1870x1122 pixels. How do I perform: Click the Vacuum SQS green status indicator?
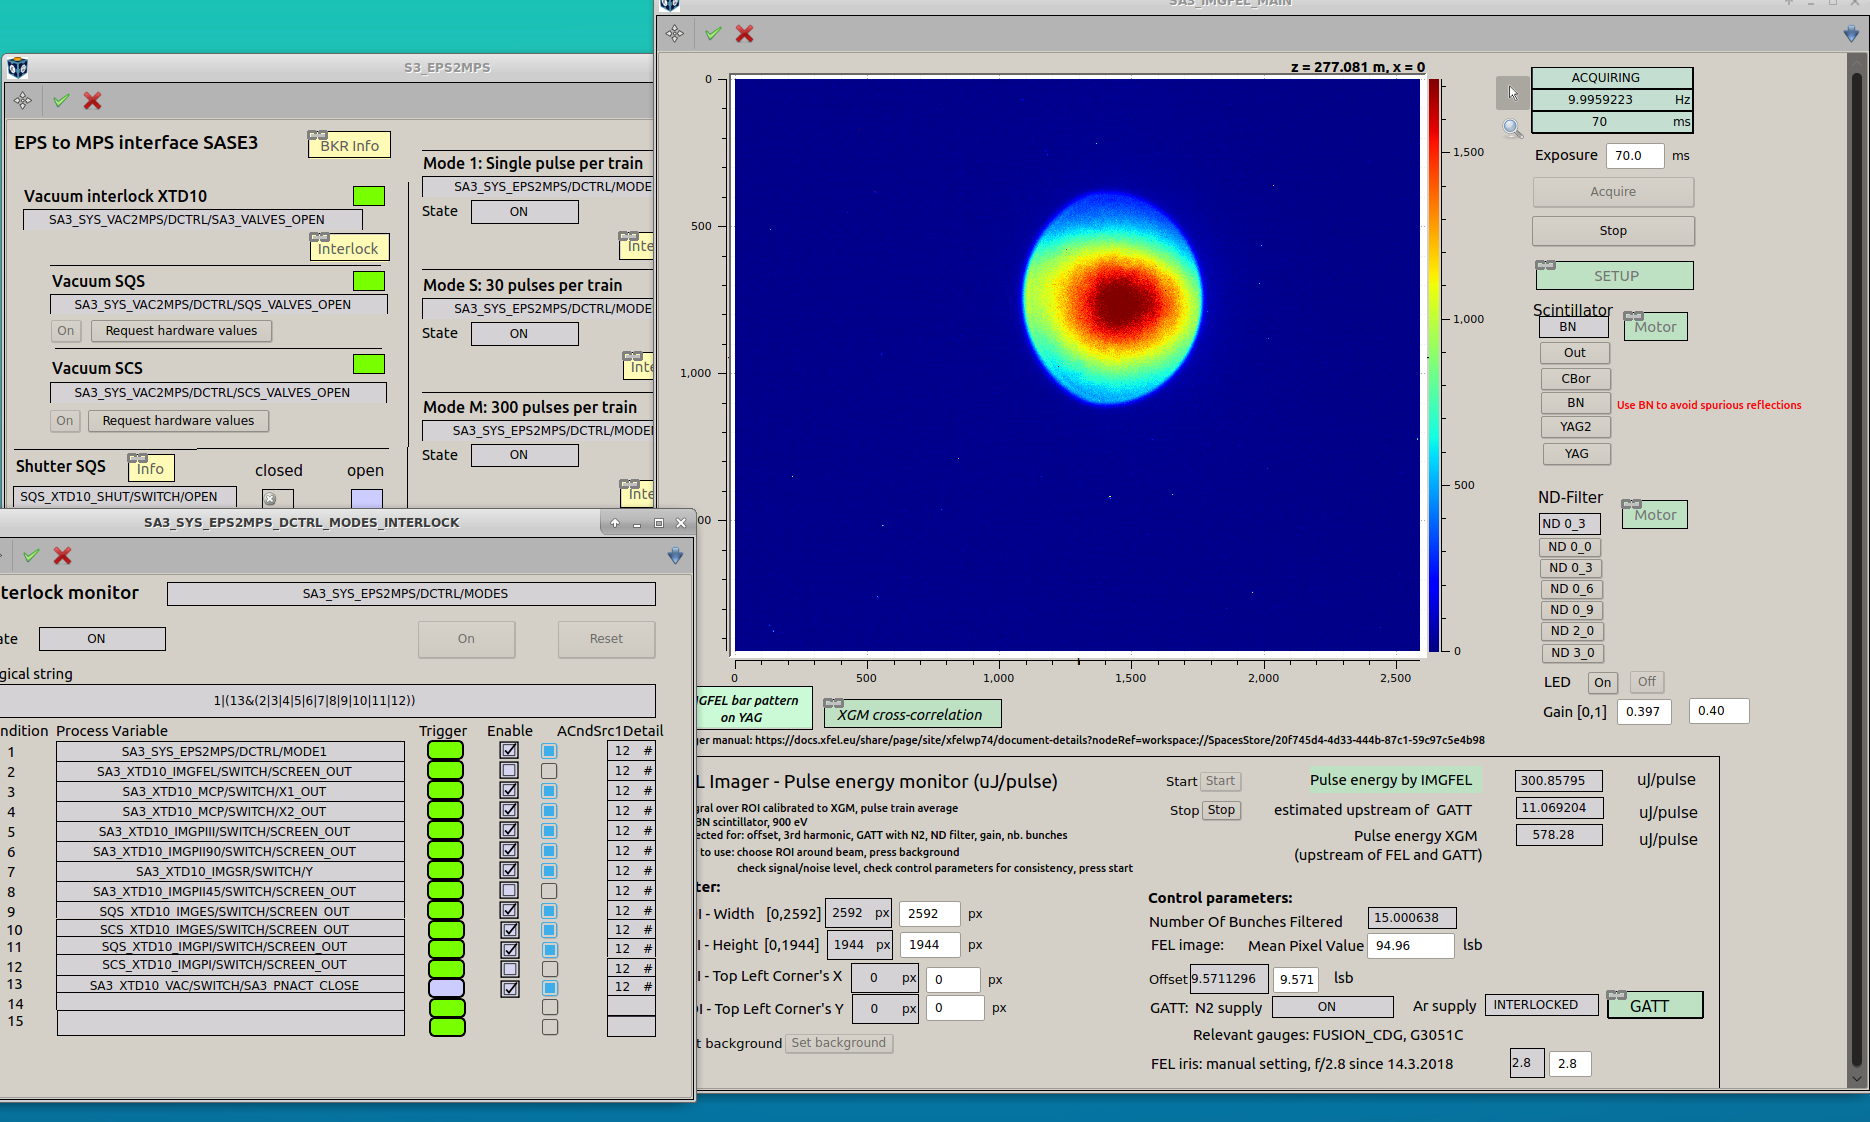point(369,281)
